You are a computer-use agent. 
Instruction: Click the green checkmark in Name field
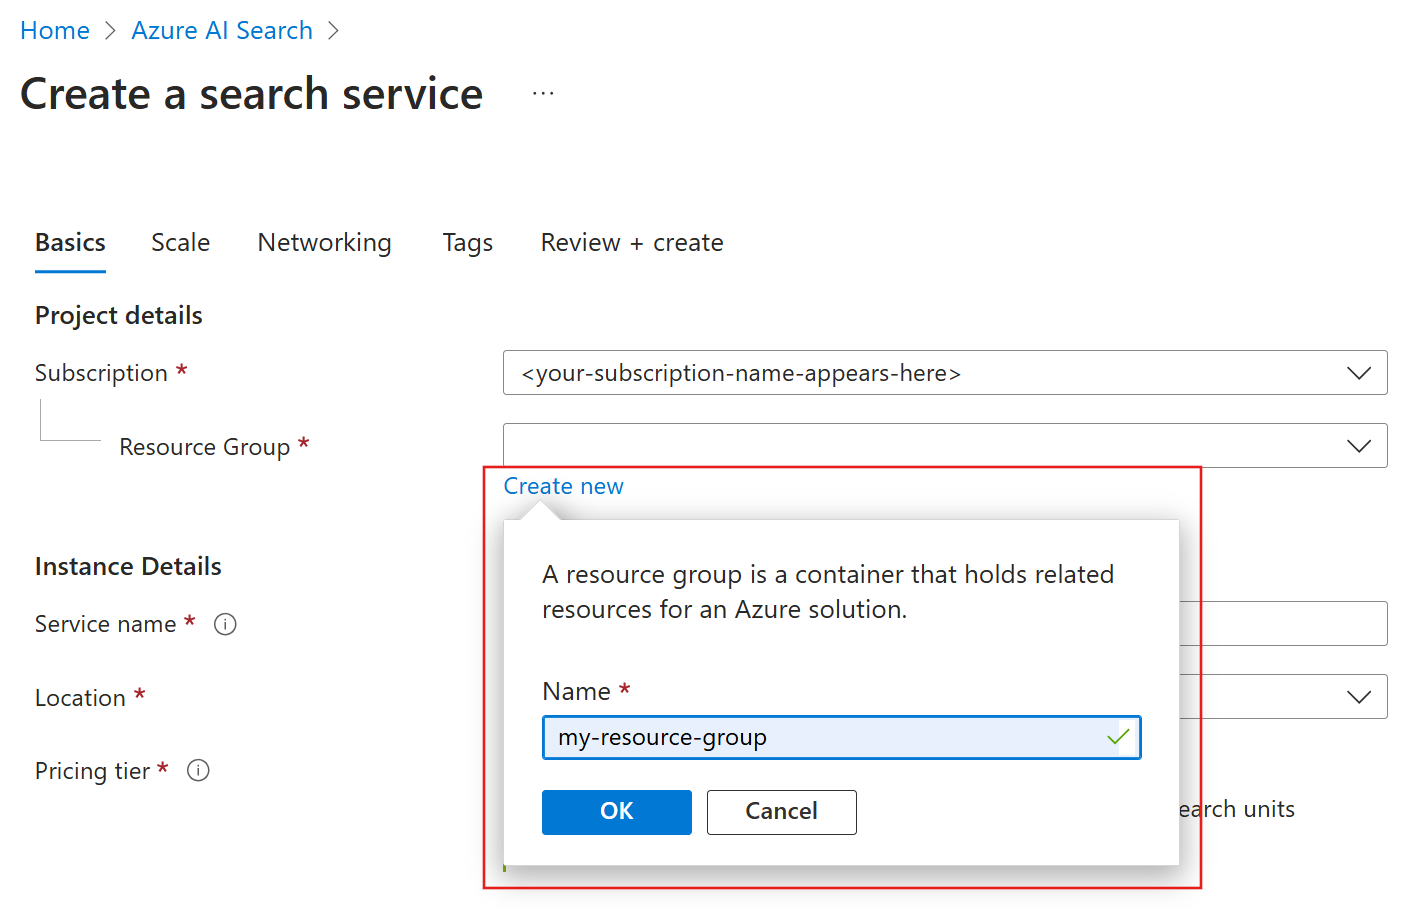pyautogui.click(x=1118, y=738)
